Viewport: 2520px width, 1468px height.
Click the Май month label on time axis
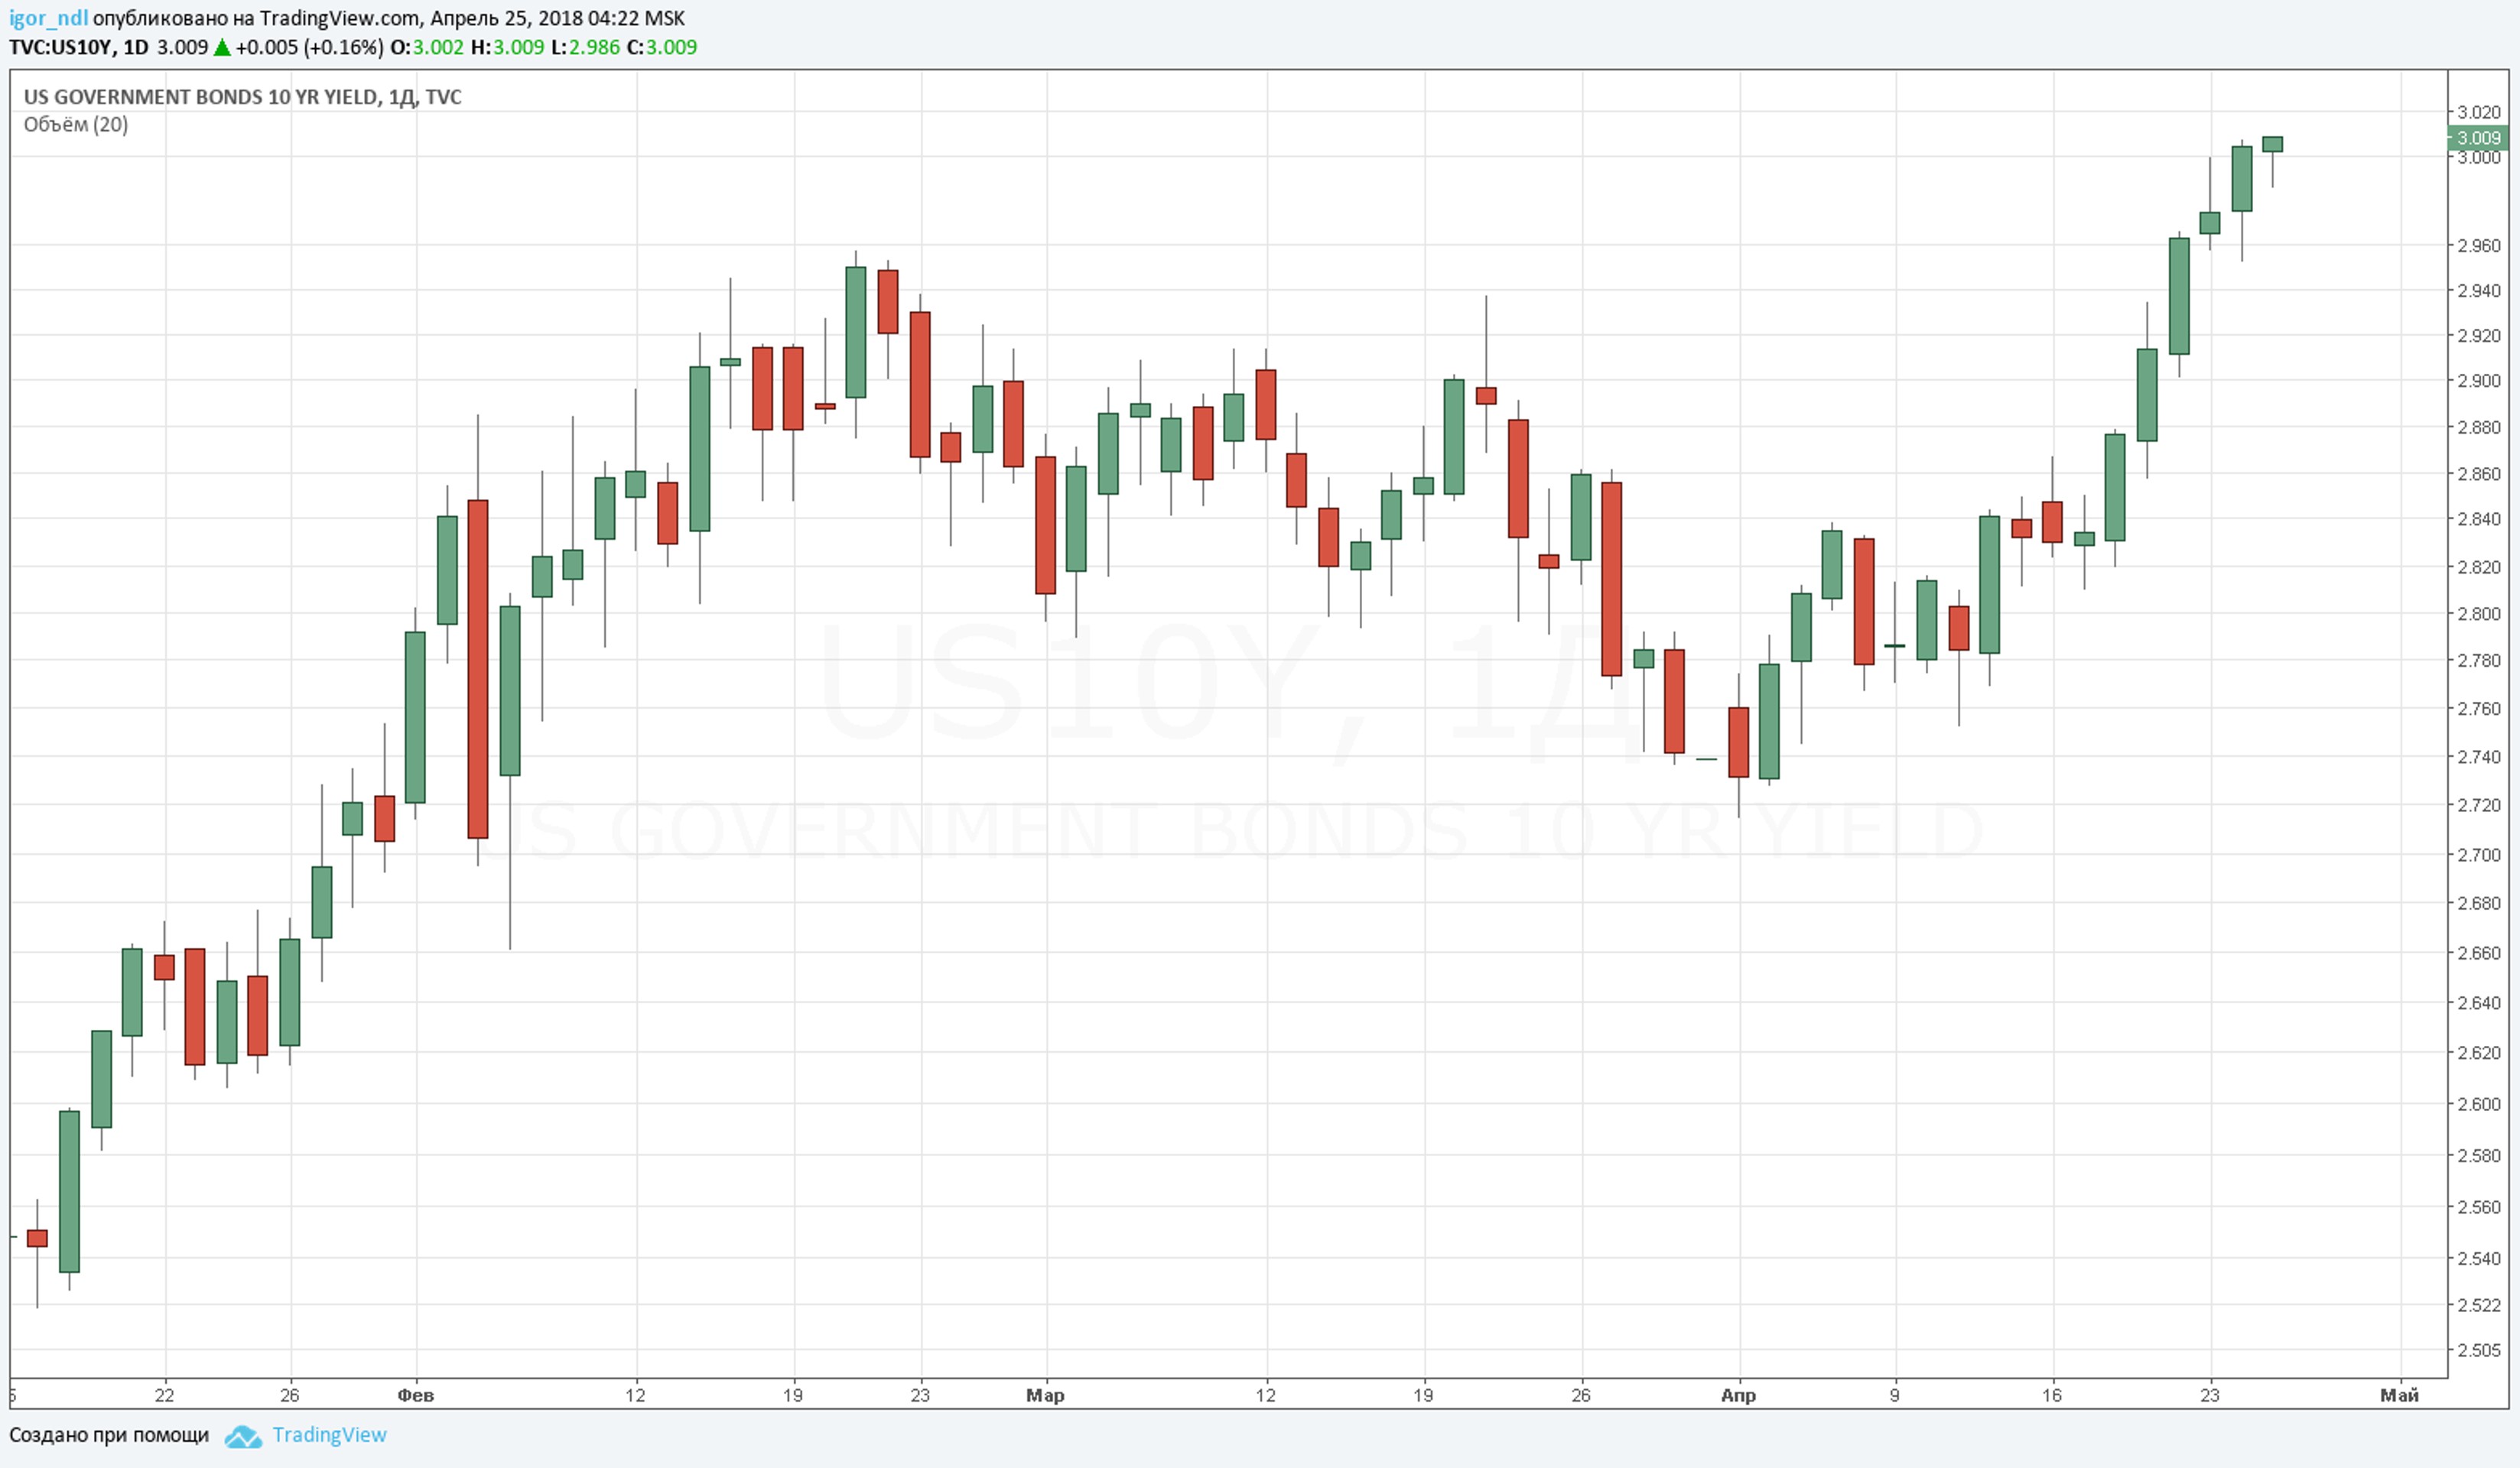(x=2400, y=1395)
